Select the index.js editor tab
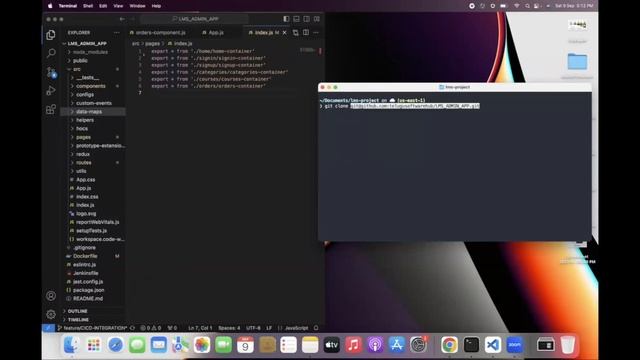Viewport: 640px width, 360px height. (x=264, y=33)
